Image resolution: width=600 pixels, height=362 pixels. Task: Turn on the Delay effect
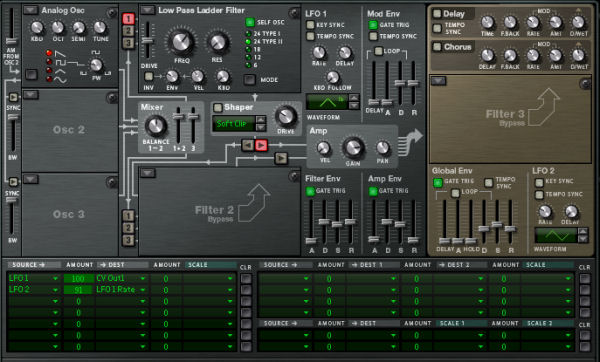437,14
